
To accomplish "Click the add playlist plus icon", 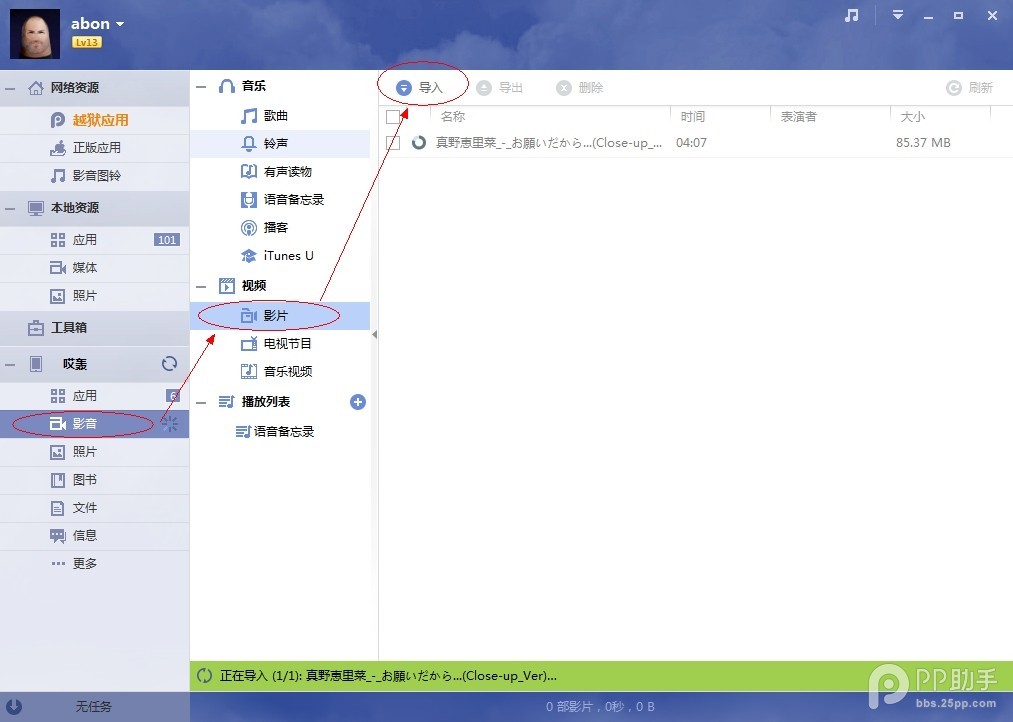I will (x=357, y=401).
